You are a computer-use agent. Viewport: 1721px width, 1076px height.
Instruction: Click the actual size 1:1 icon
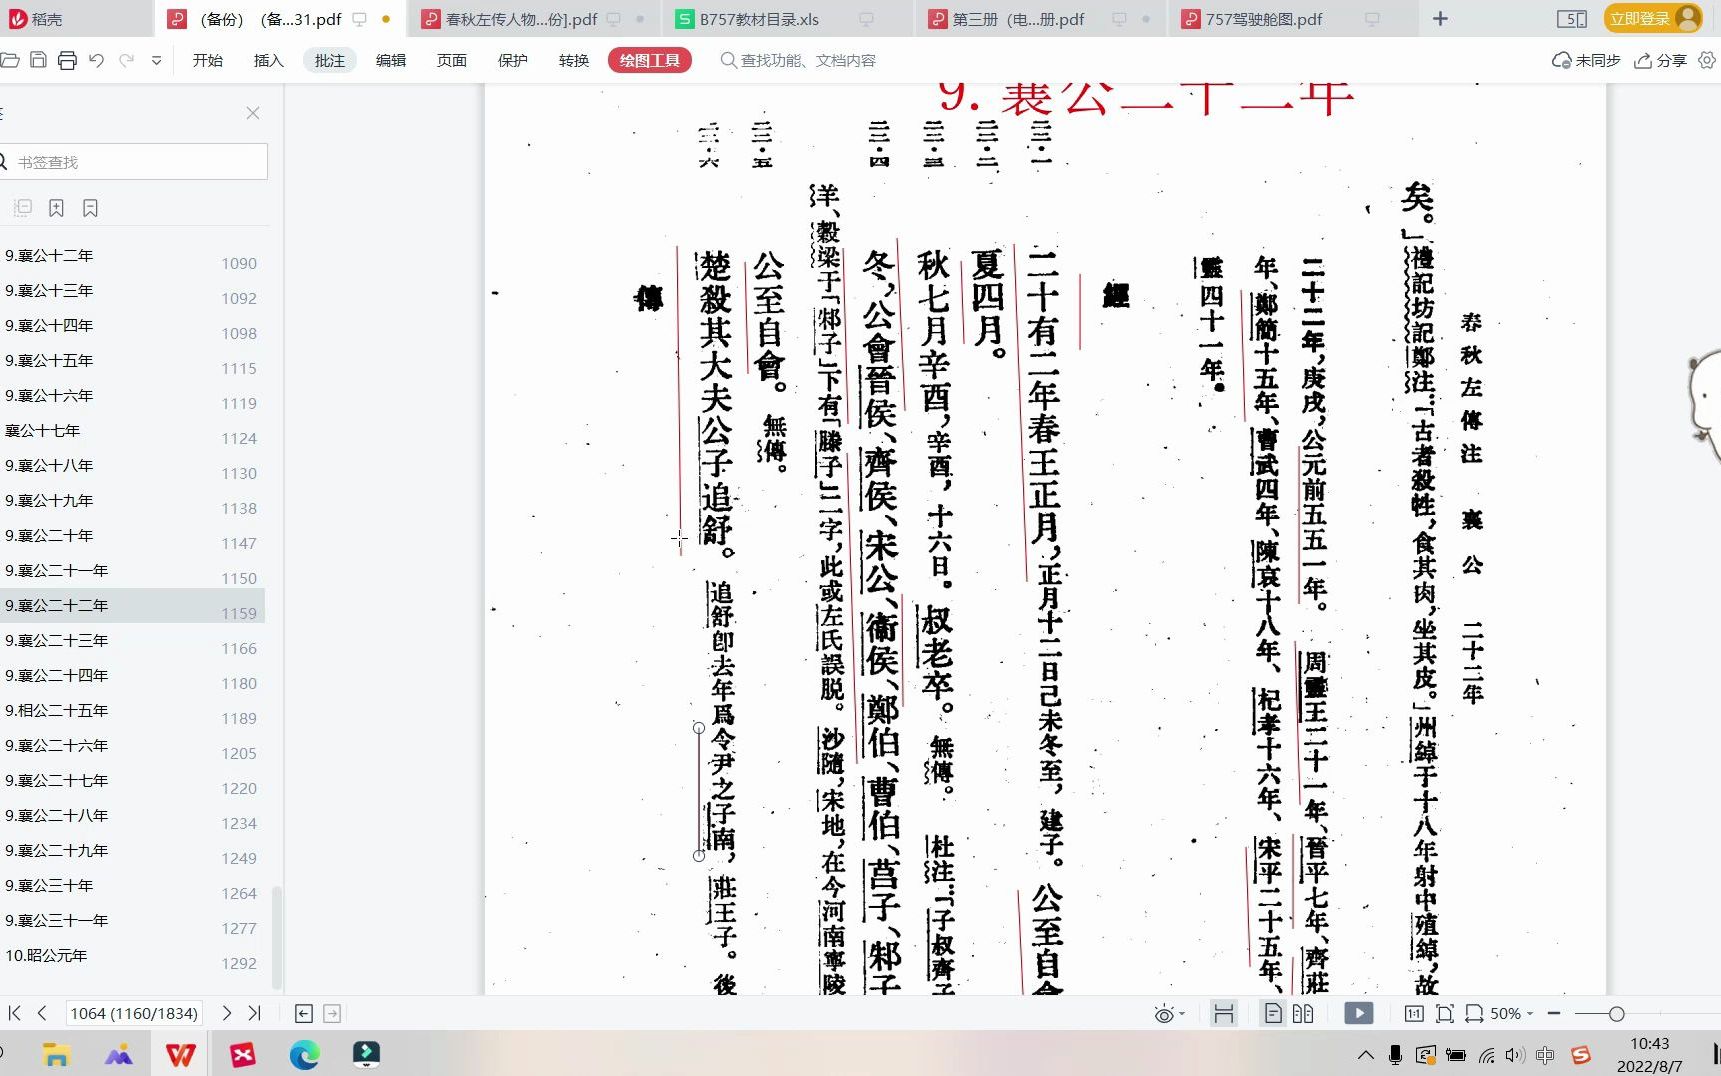click(x=1414, y=1013)
